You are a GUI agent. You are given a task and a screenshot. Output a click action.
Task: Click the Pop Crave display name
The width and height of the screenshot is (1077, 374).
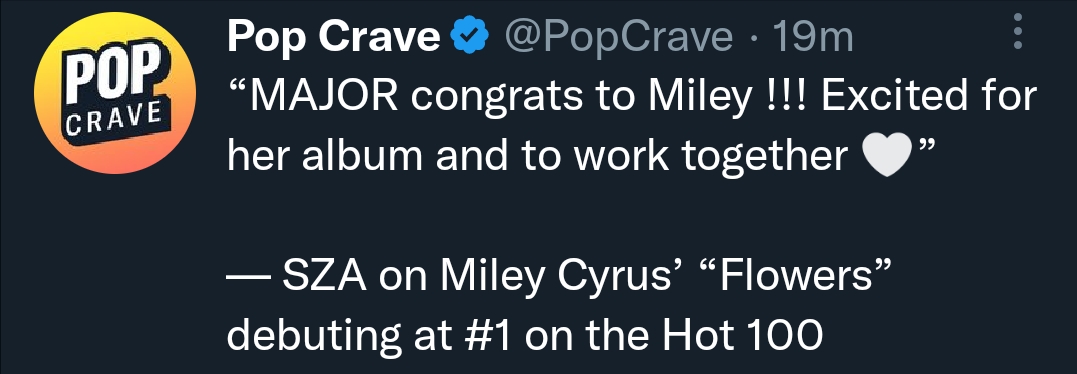[333, 37]
